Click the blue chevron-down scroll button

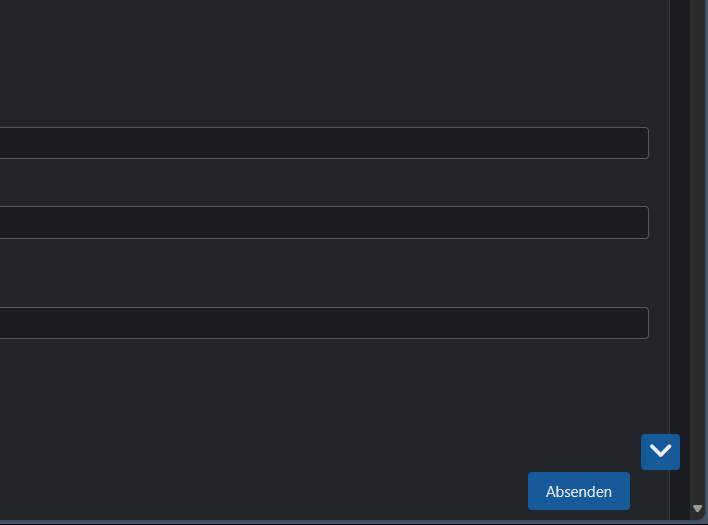point(660,451)
